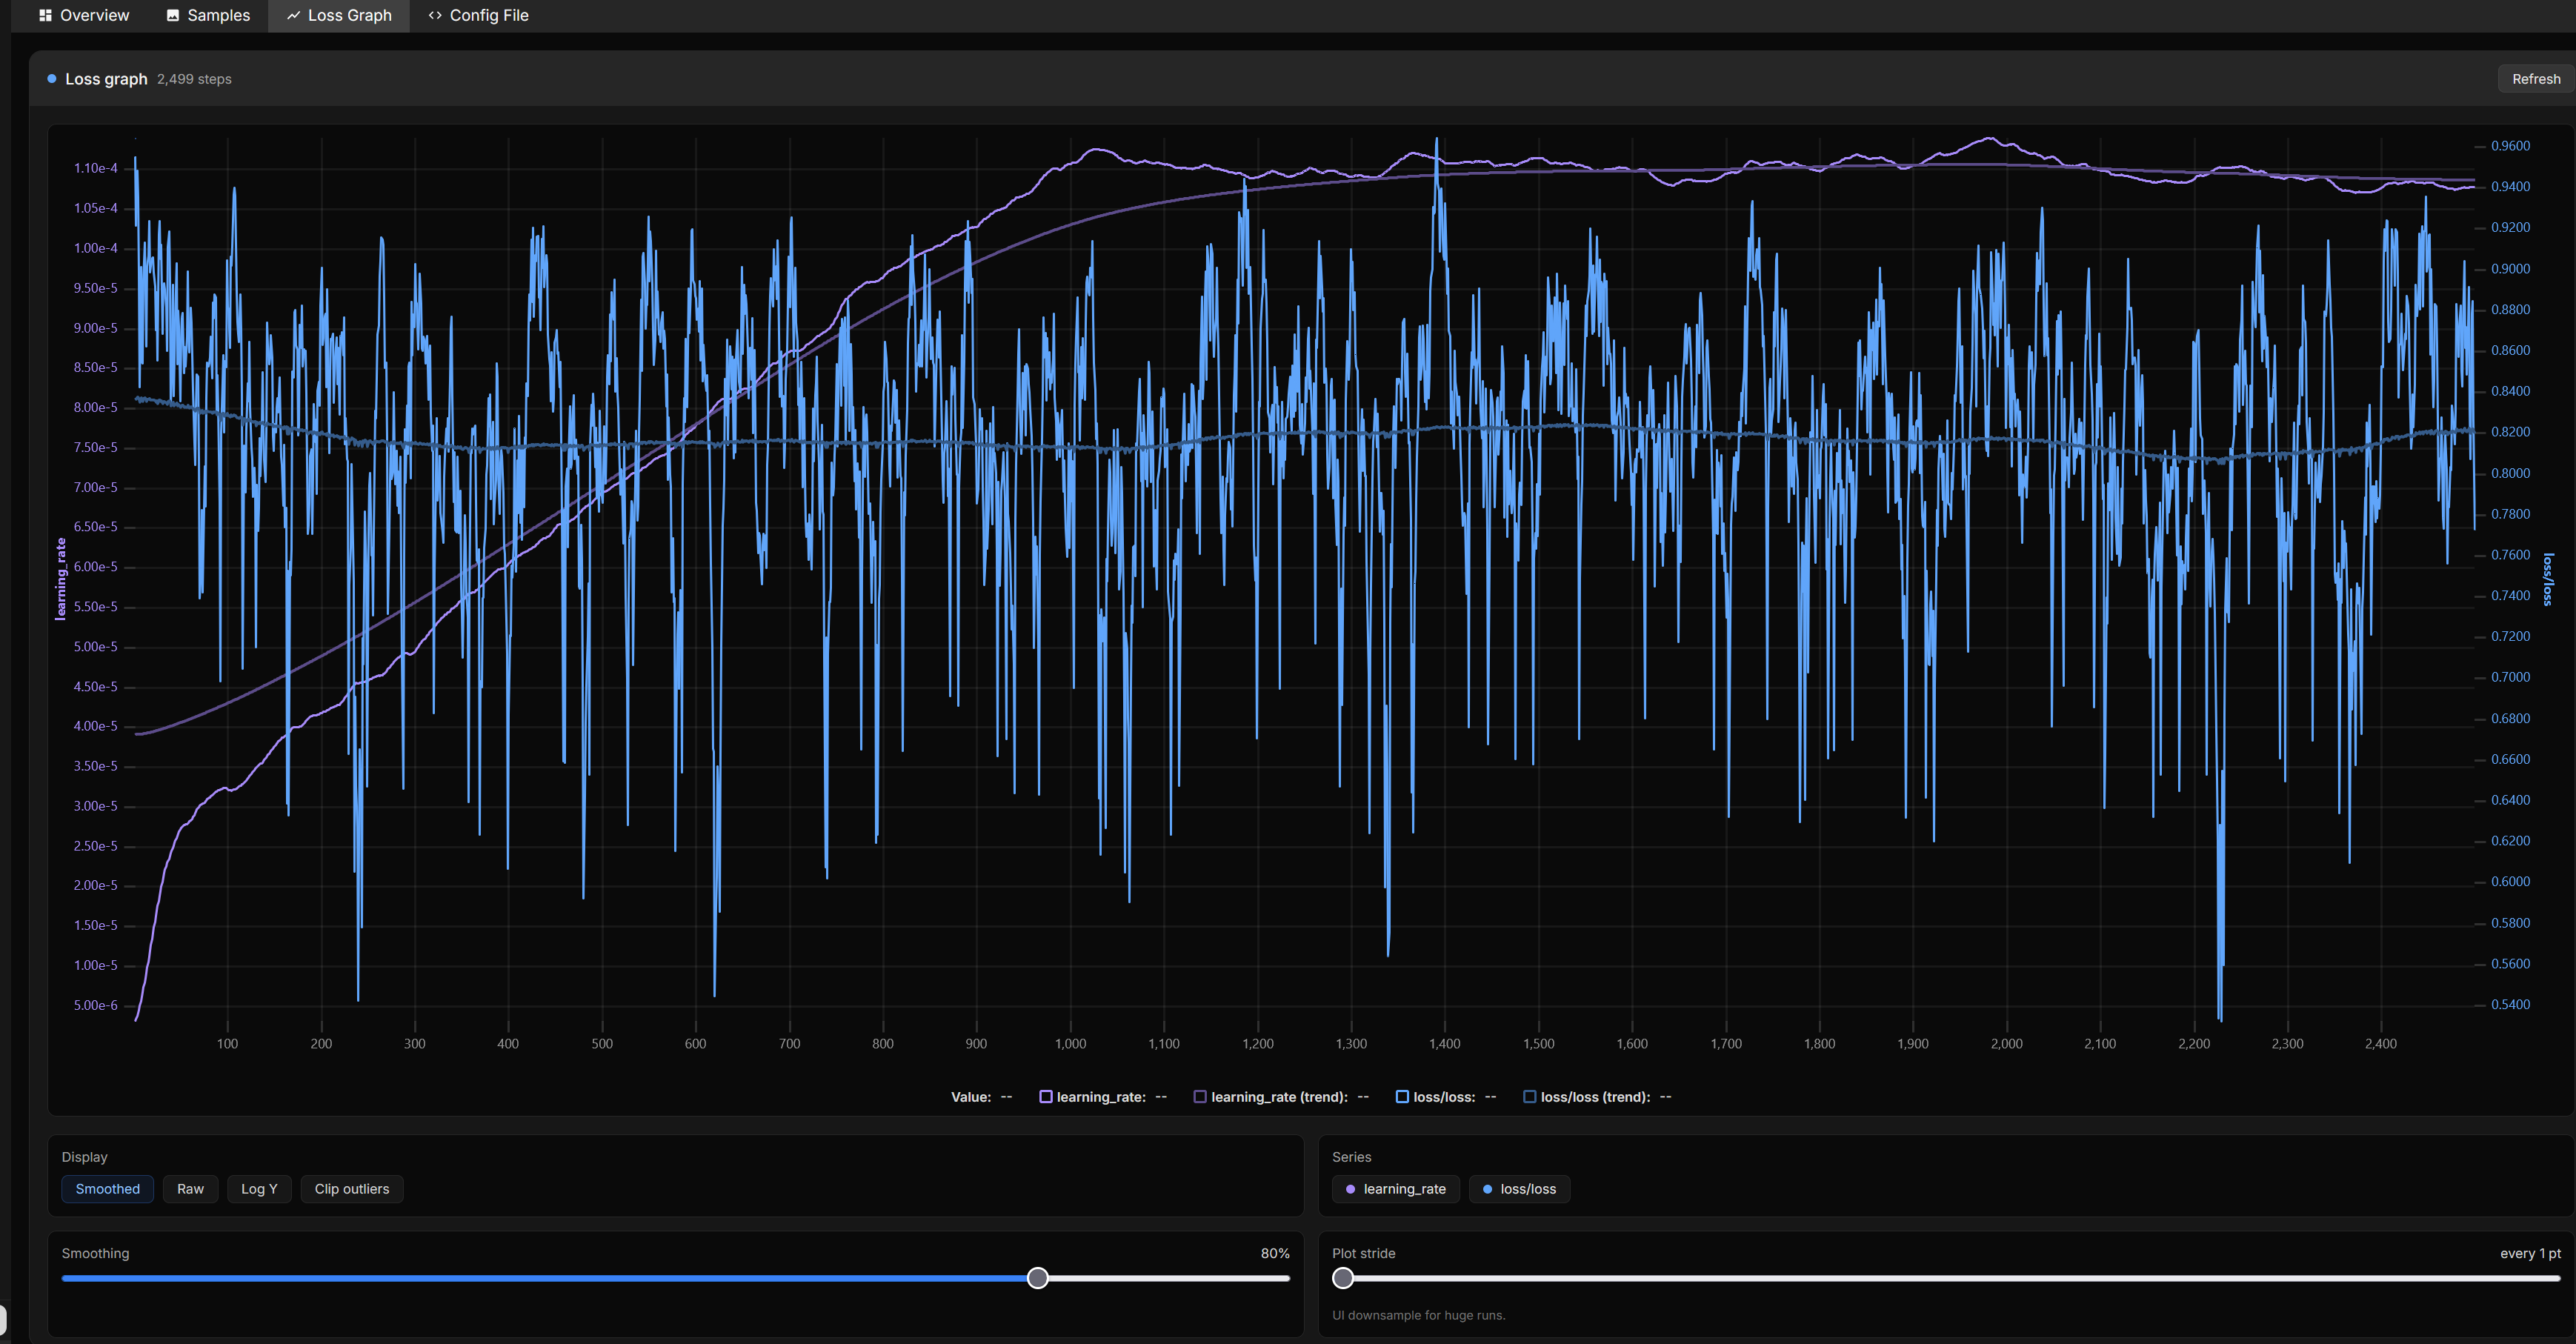Click the "Display" section heading

click(84, 1157)
